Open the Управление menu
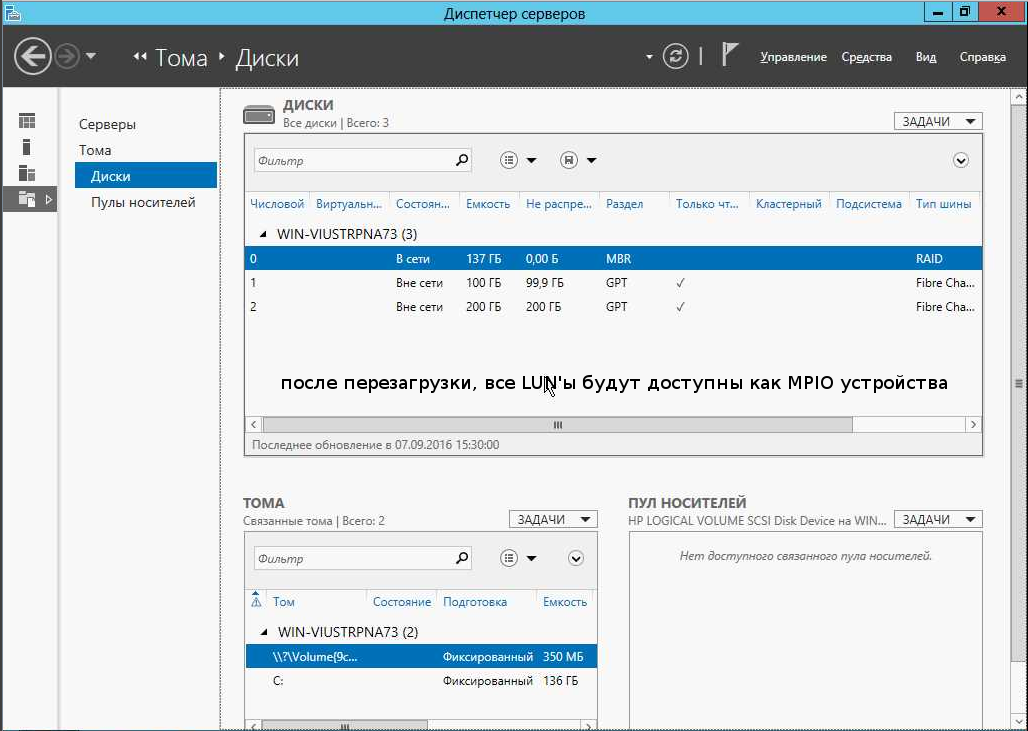The height and width of the screenshot is (731, 1028). tap(793, 57)
